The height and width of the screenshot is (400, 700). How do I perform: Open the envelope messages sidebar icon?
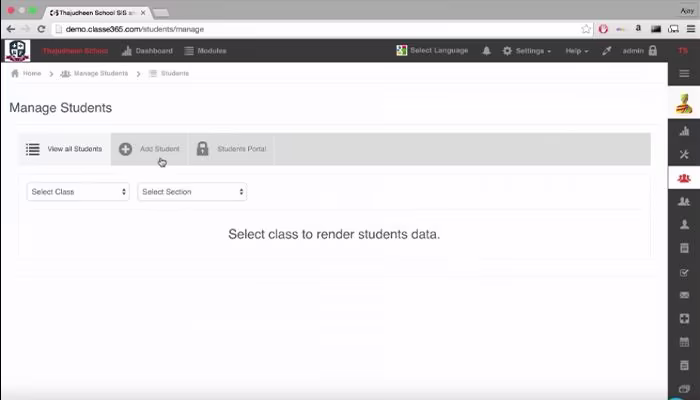tap(684, 295)
